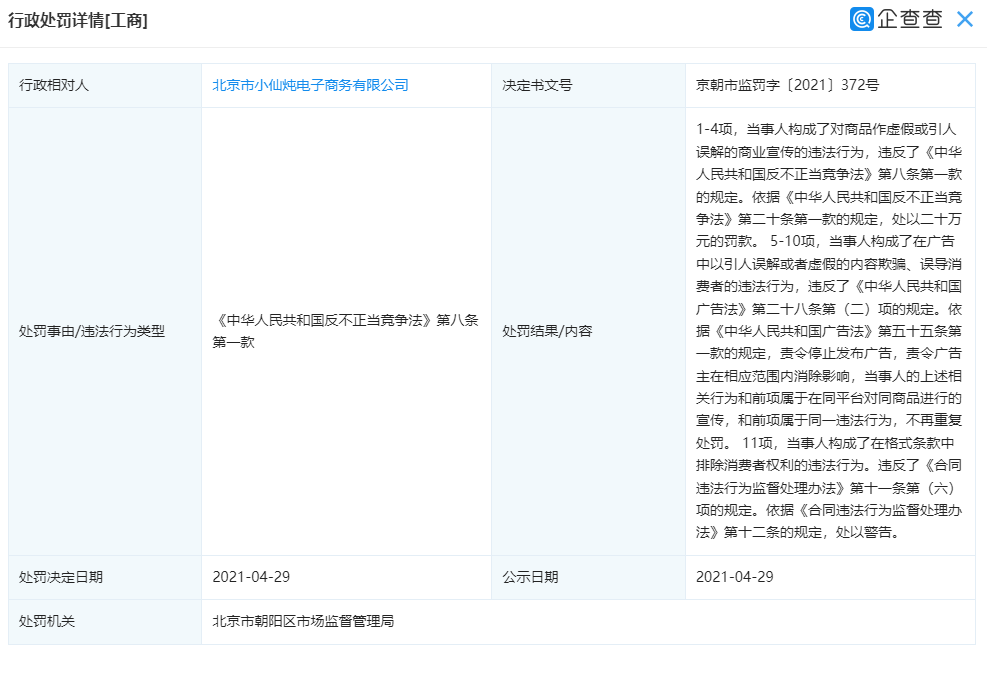Click the 企查查 brand name text
The width and height of the screenshot is (987, 674).
(x=910, y=20)
